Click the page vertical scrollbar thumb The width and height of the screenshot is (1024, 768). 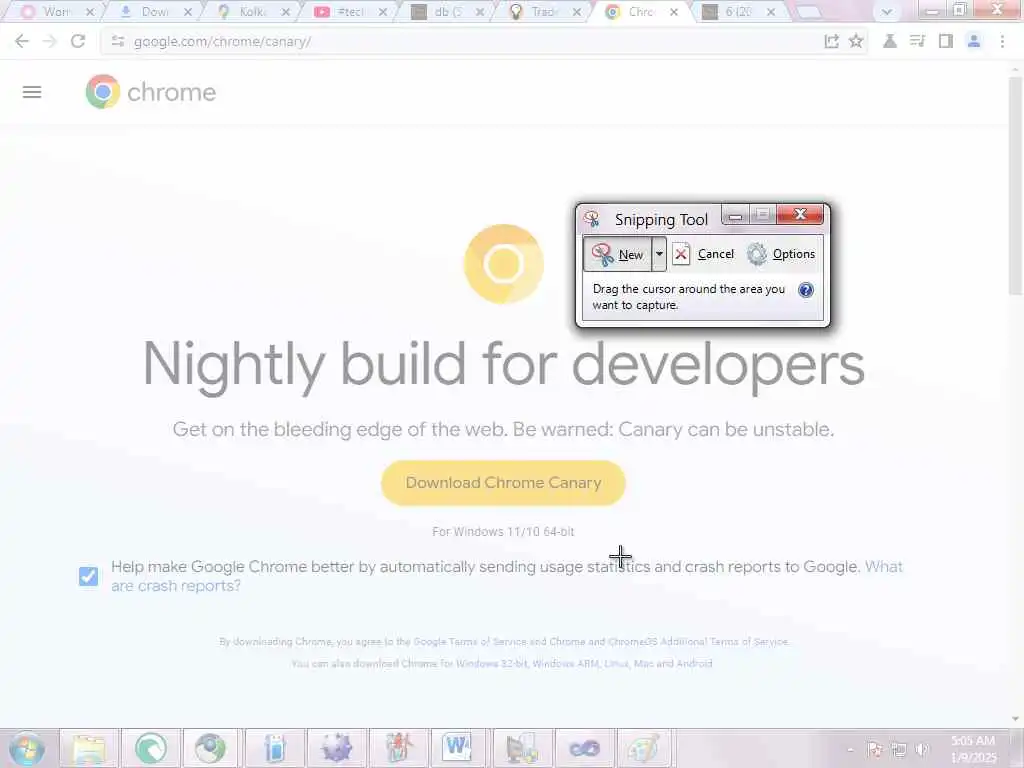(x=1015, y=186)
